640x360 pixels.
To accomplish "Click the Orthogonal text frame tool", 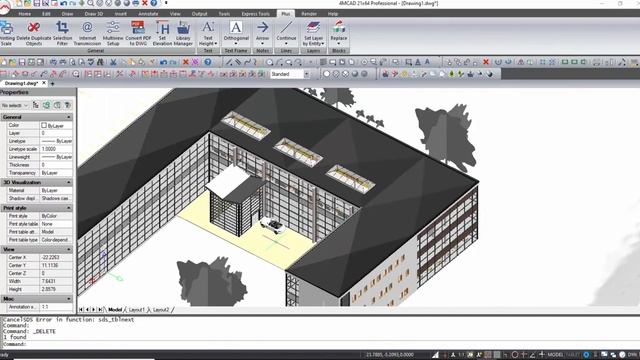I will click(236, 33).
